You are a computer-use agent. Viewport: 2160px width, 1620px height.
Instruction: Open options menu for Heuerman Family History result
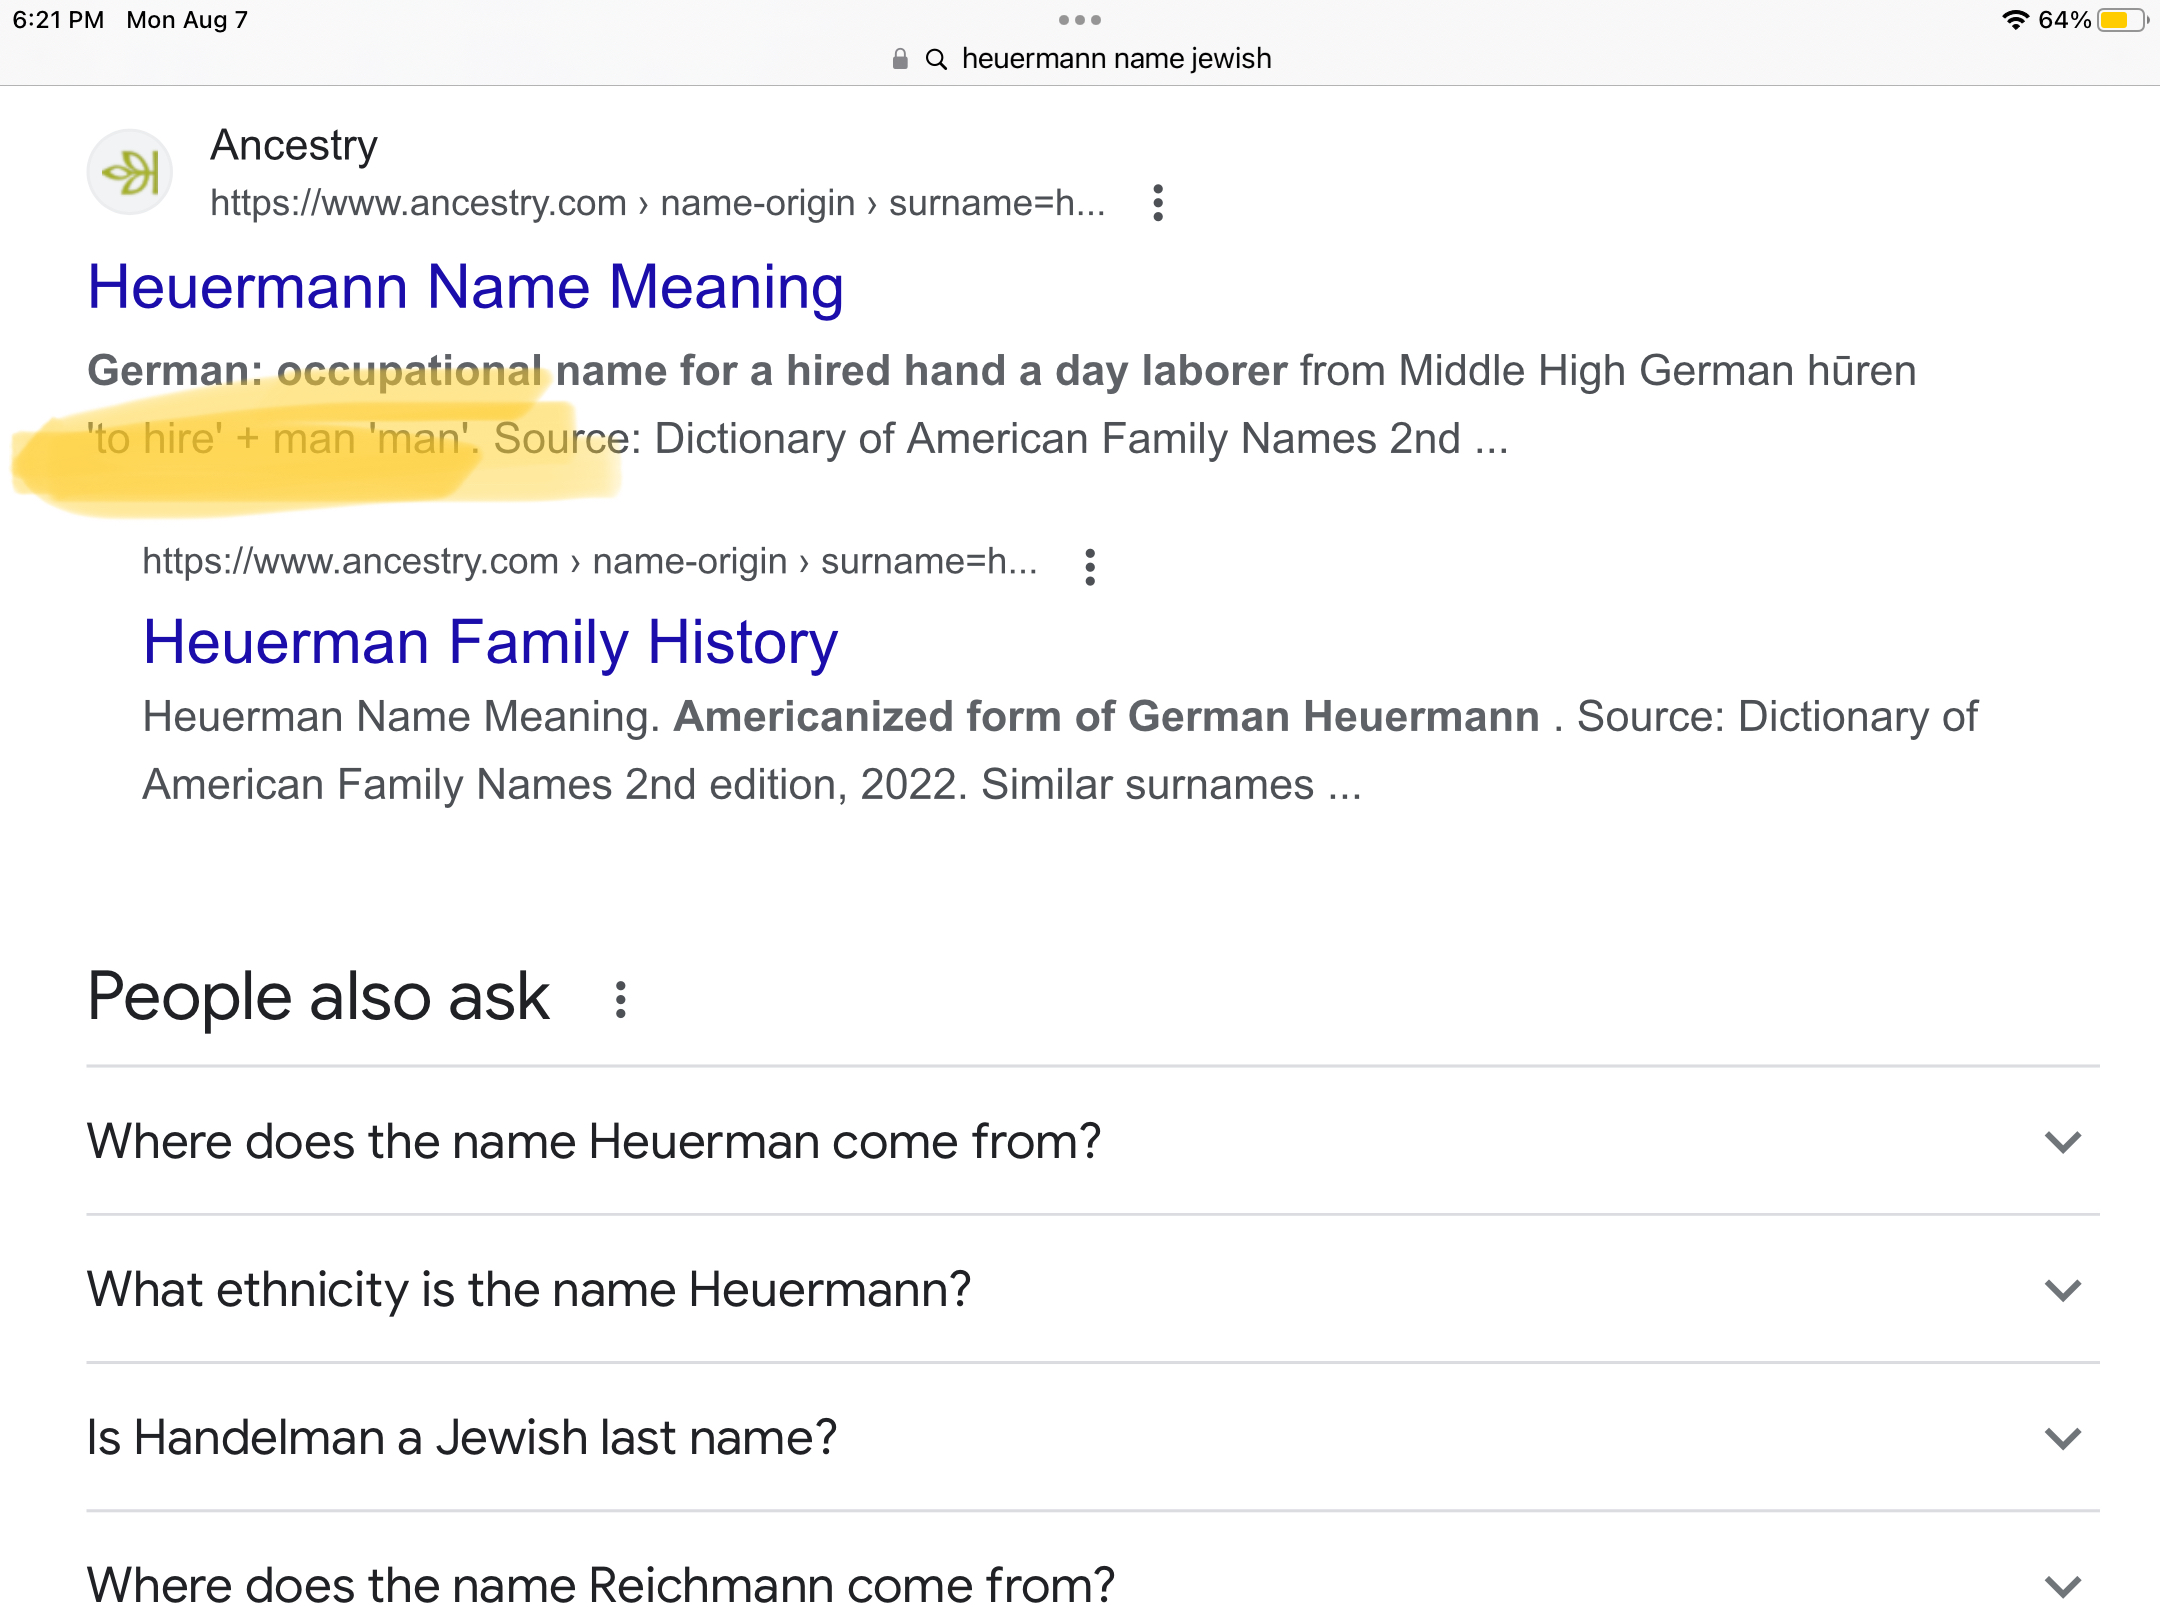tap(1090, 567)
